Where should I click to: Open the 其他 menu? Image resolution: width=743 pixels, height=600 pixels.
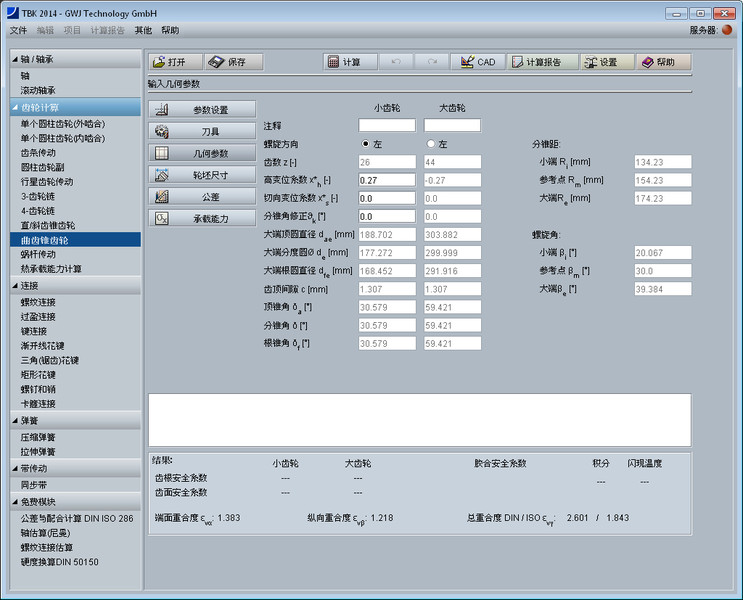143,30
